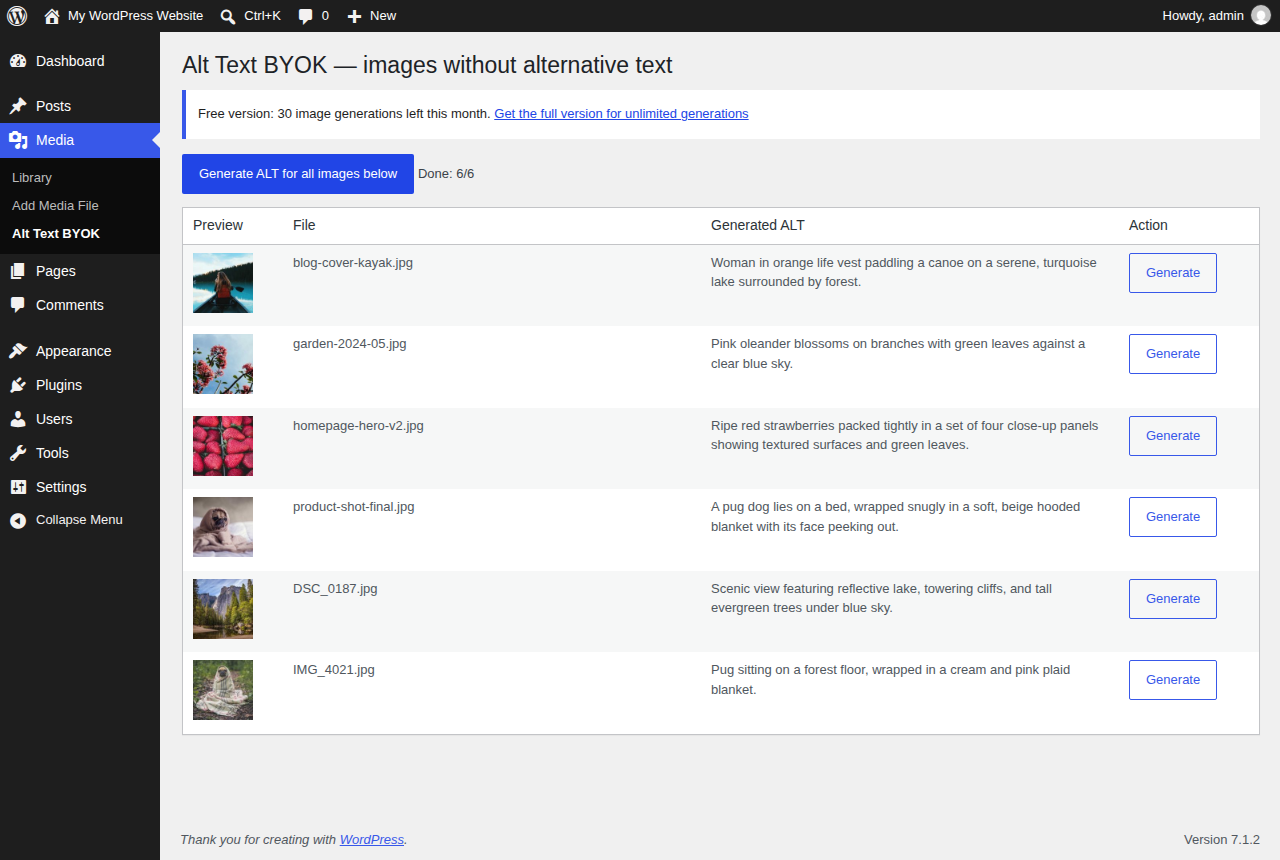Click Version 7.1.2 footer text
The width and height of the screenshot is (1280, 860).
pyautogui.click(x=1222, y=840)
